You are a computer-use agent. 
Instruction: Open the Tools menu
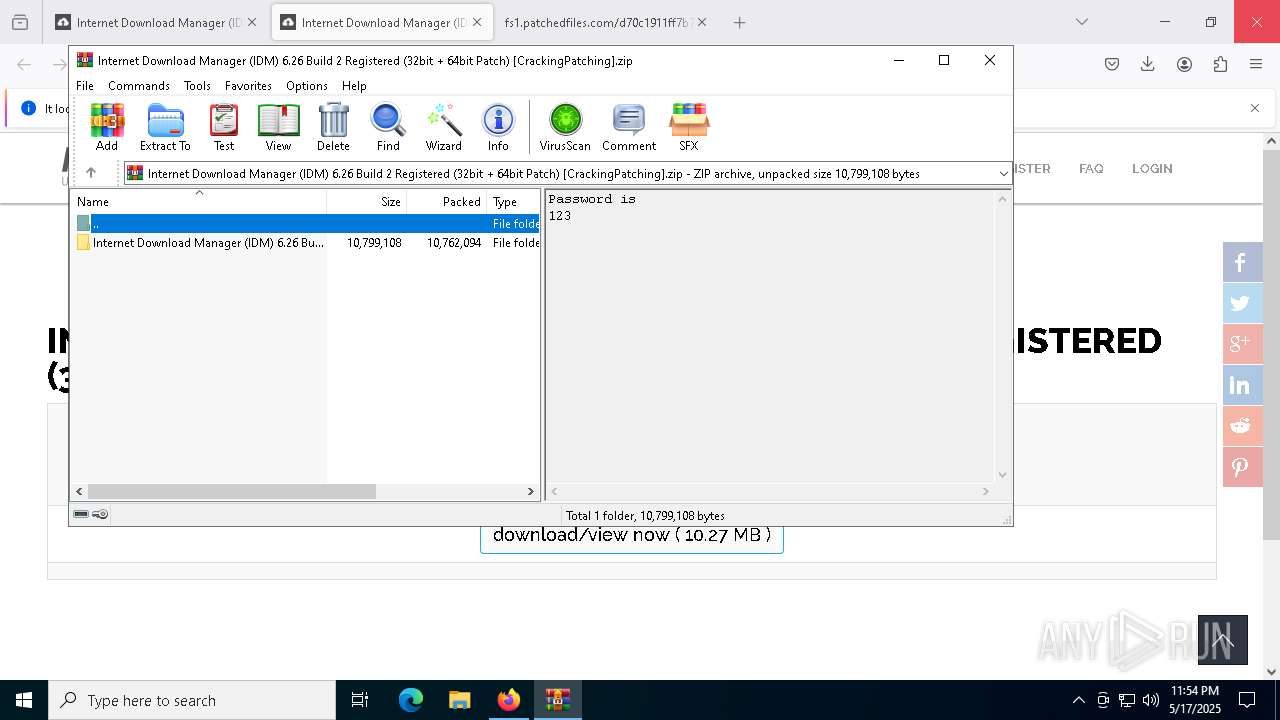197,86
